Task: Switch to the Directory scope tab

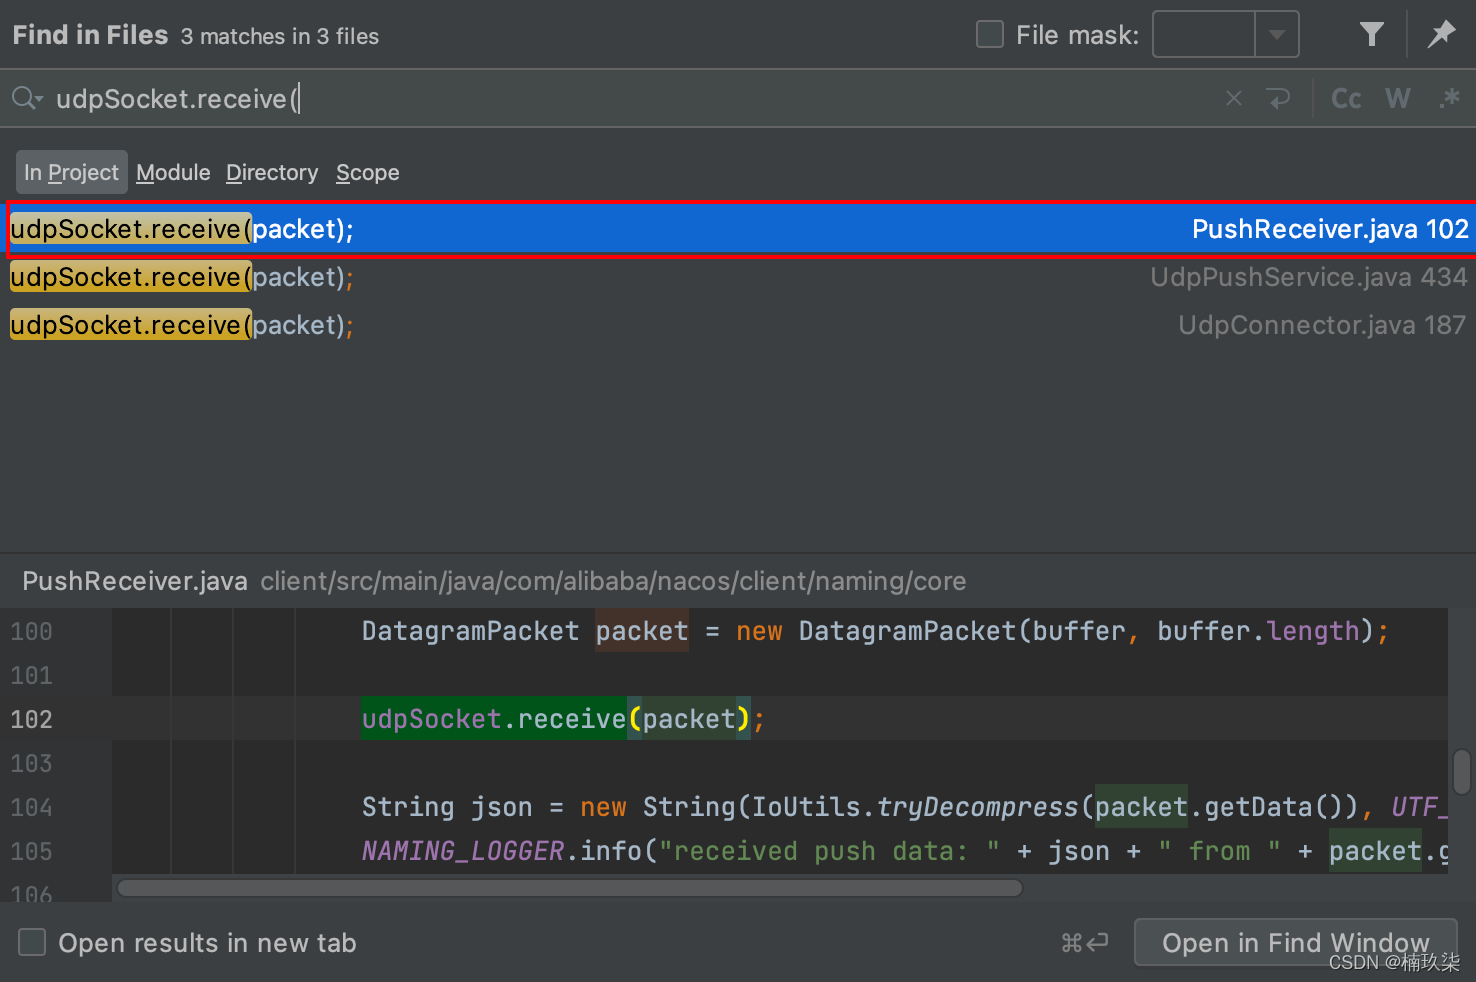Action: 271,173
